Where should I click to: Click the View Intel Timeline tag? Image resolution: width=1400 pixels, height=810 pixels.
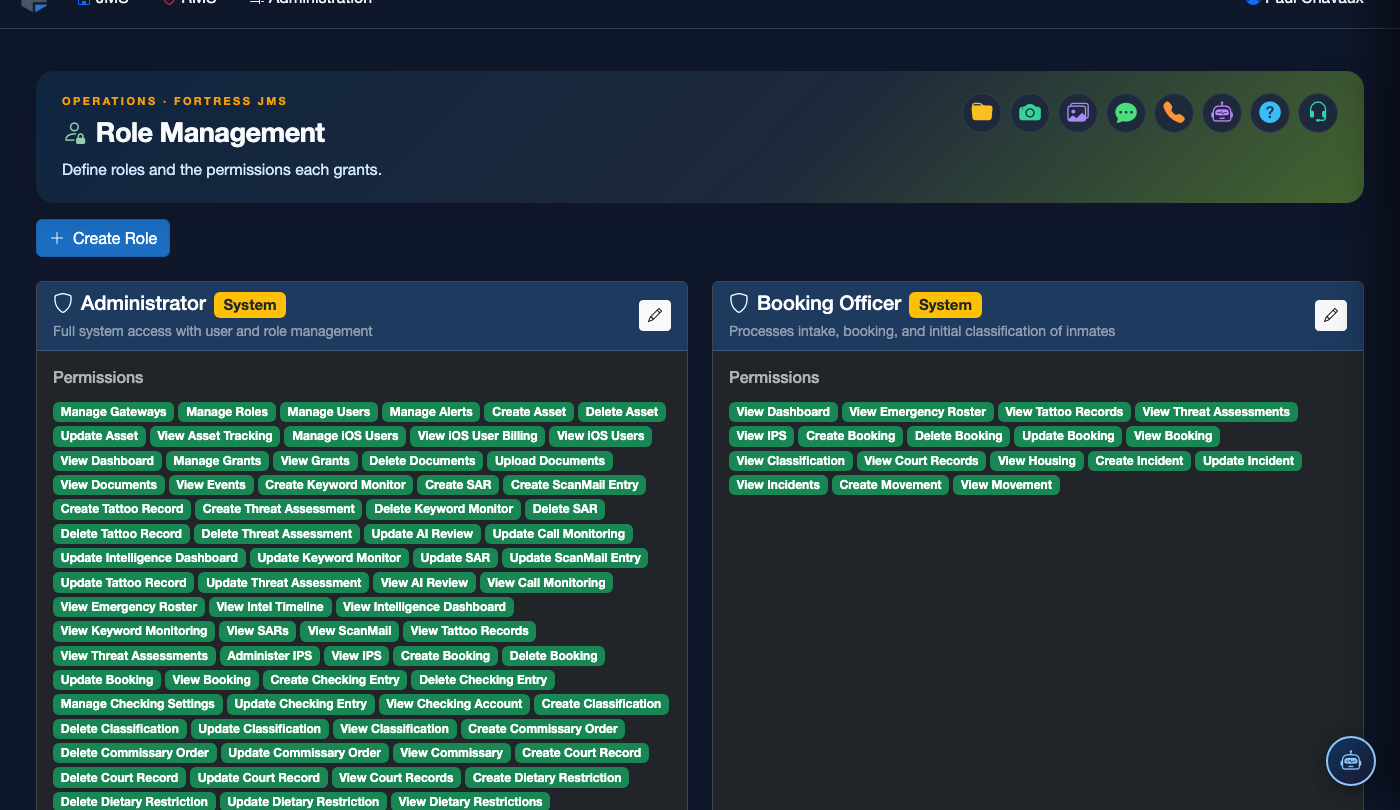(270, 607)
